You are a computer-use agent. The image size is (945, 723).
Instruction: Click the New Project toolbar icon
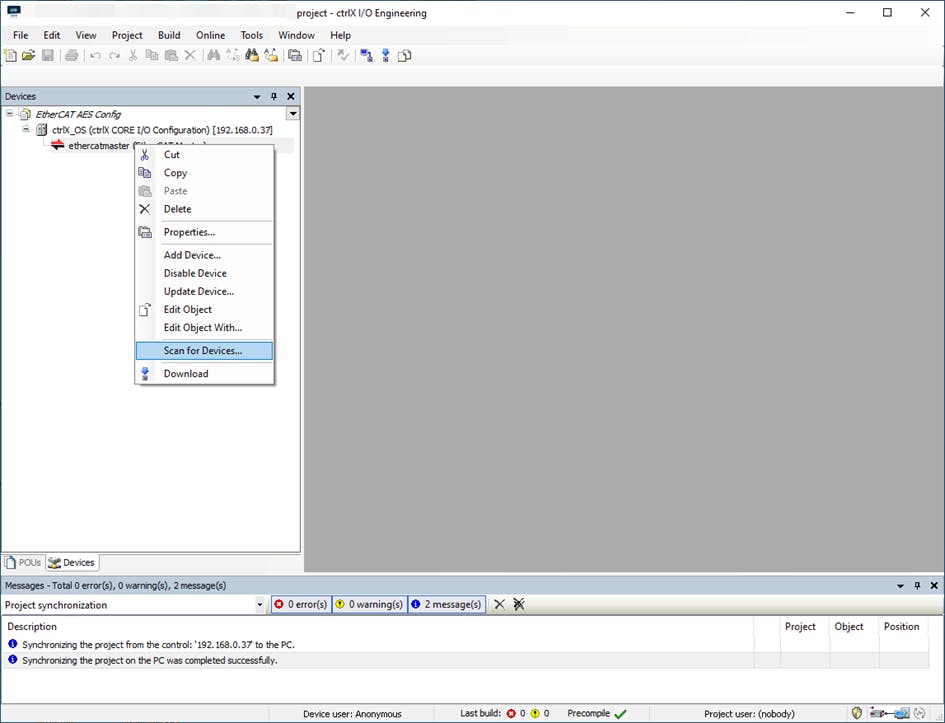coord(10,55)
